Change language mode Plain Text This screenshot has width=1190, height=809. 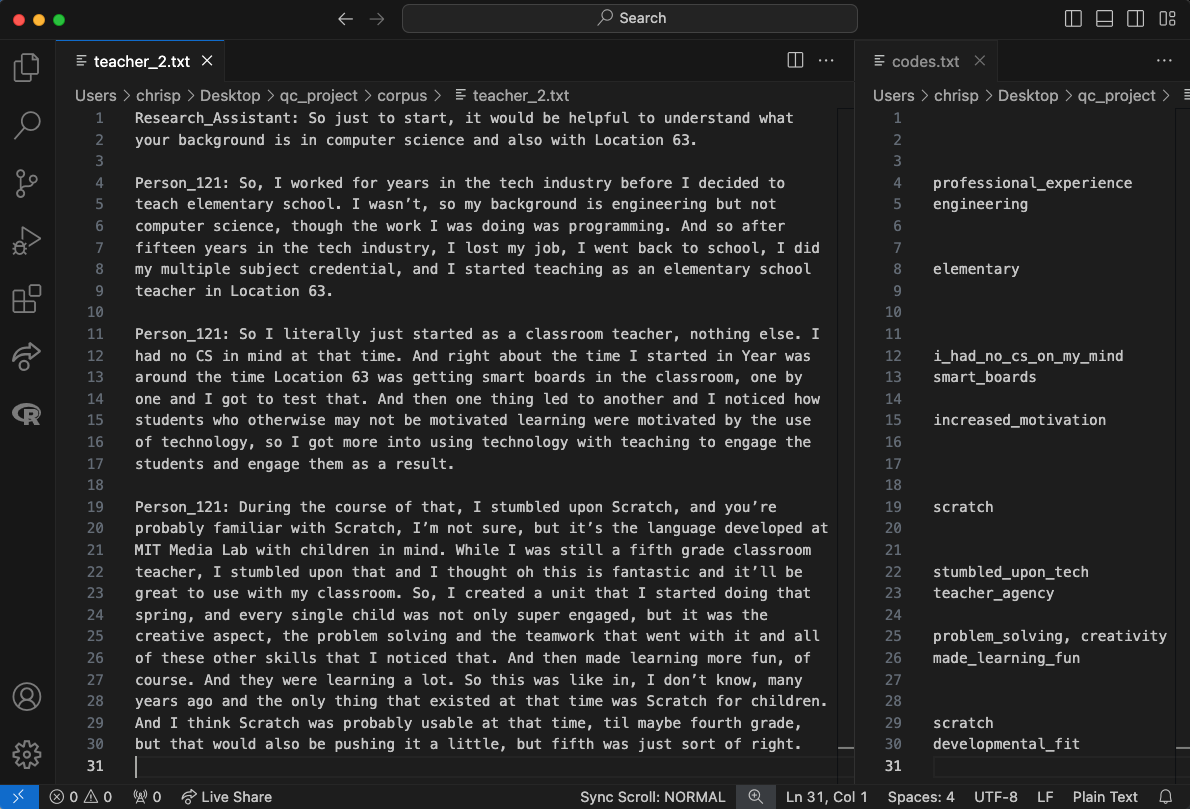1105,797
